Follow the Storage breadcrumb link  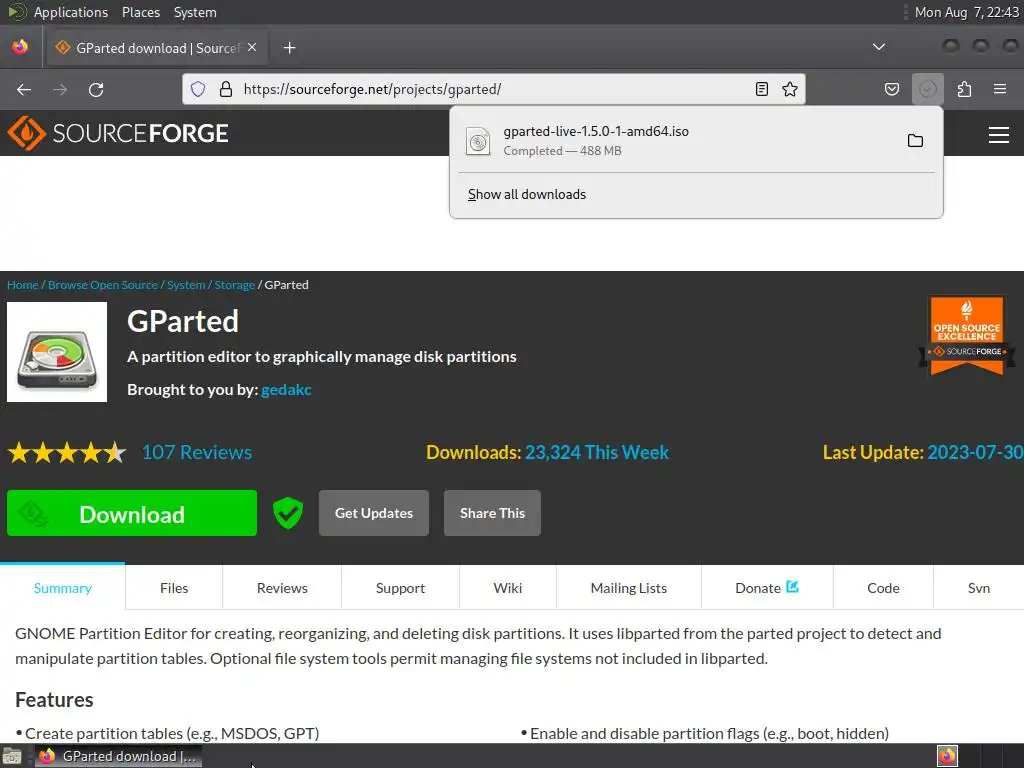(x=234, y=285)
